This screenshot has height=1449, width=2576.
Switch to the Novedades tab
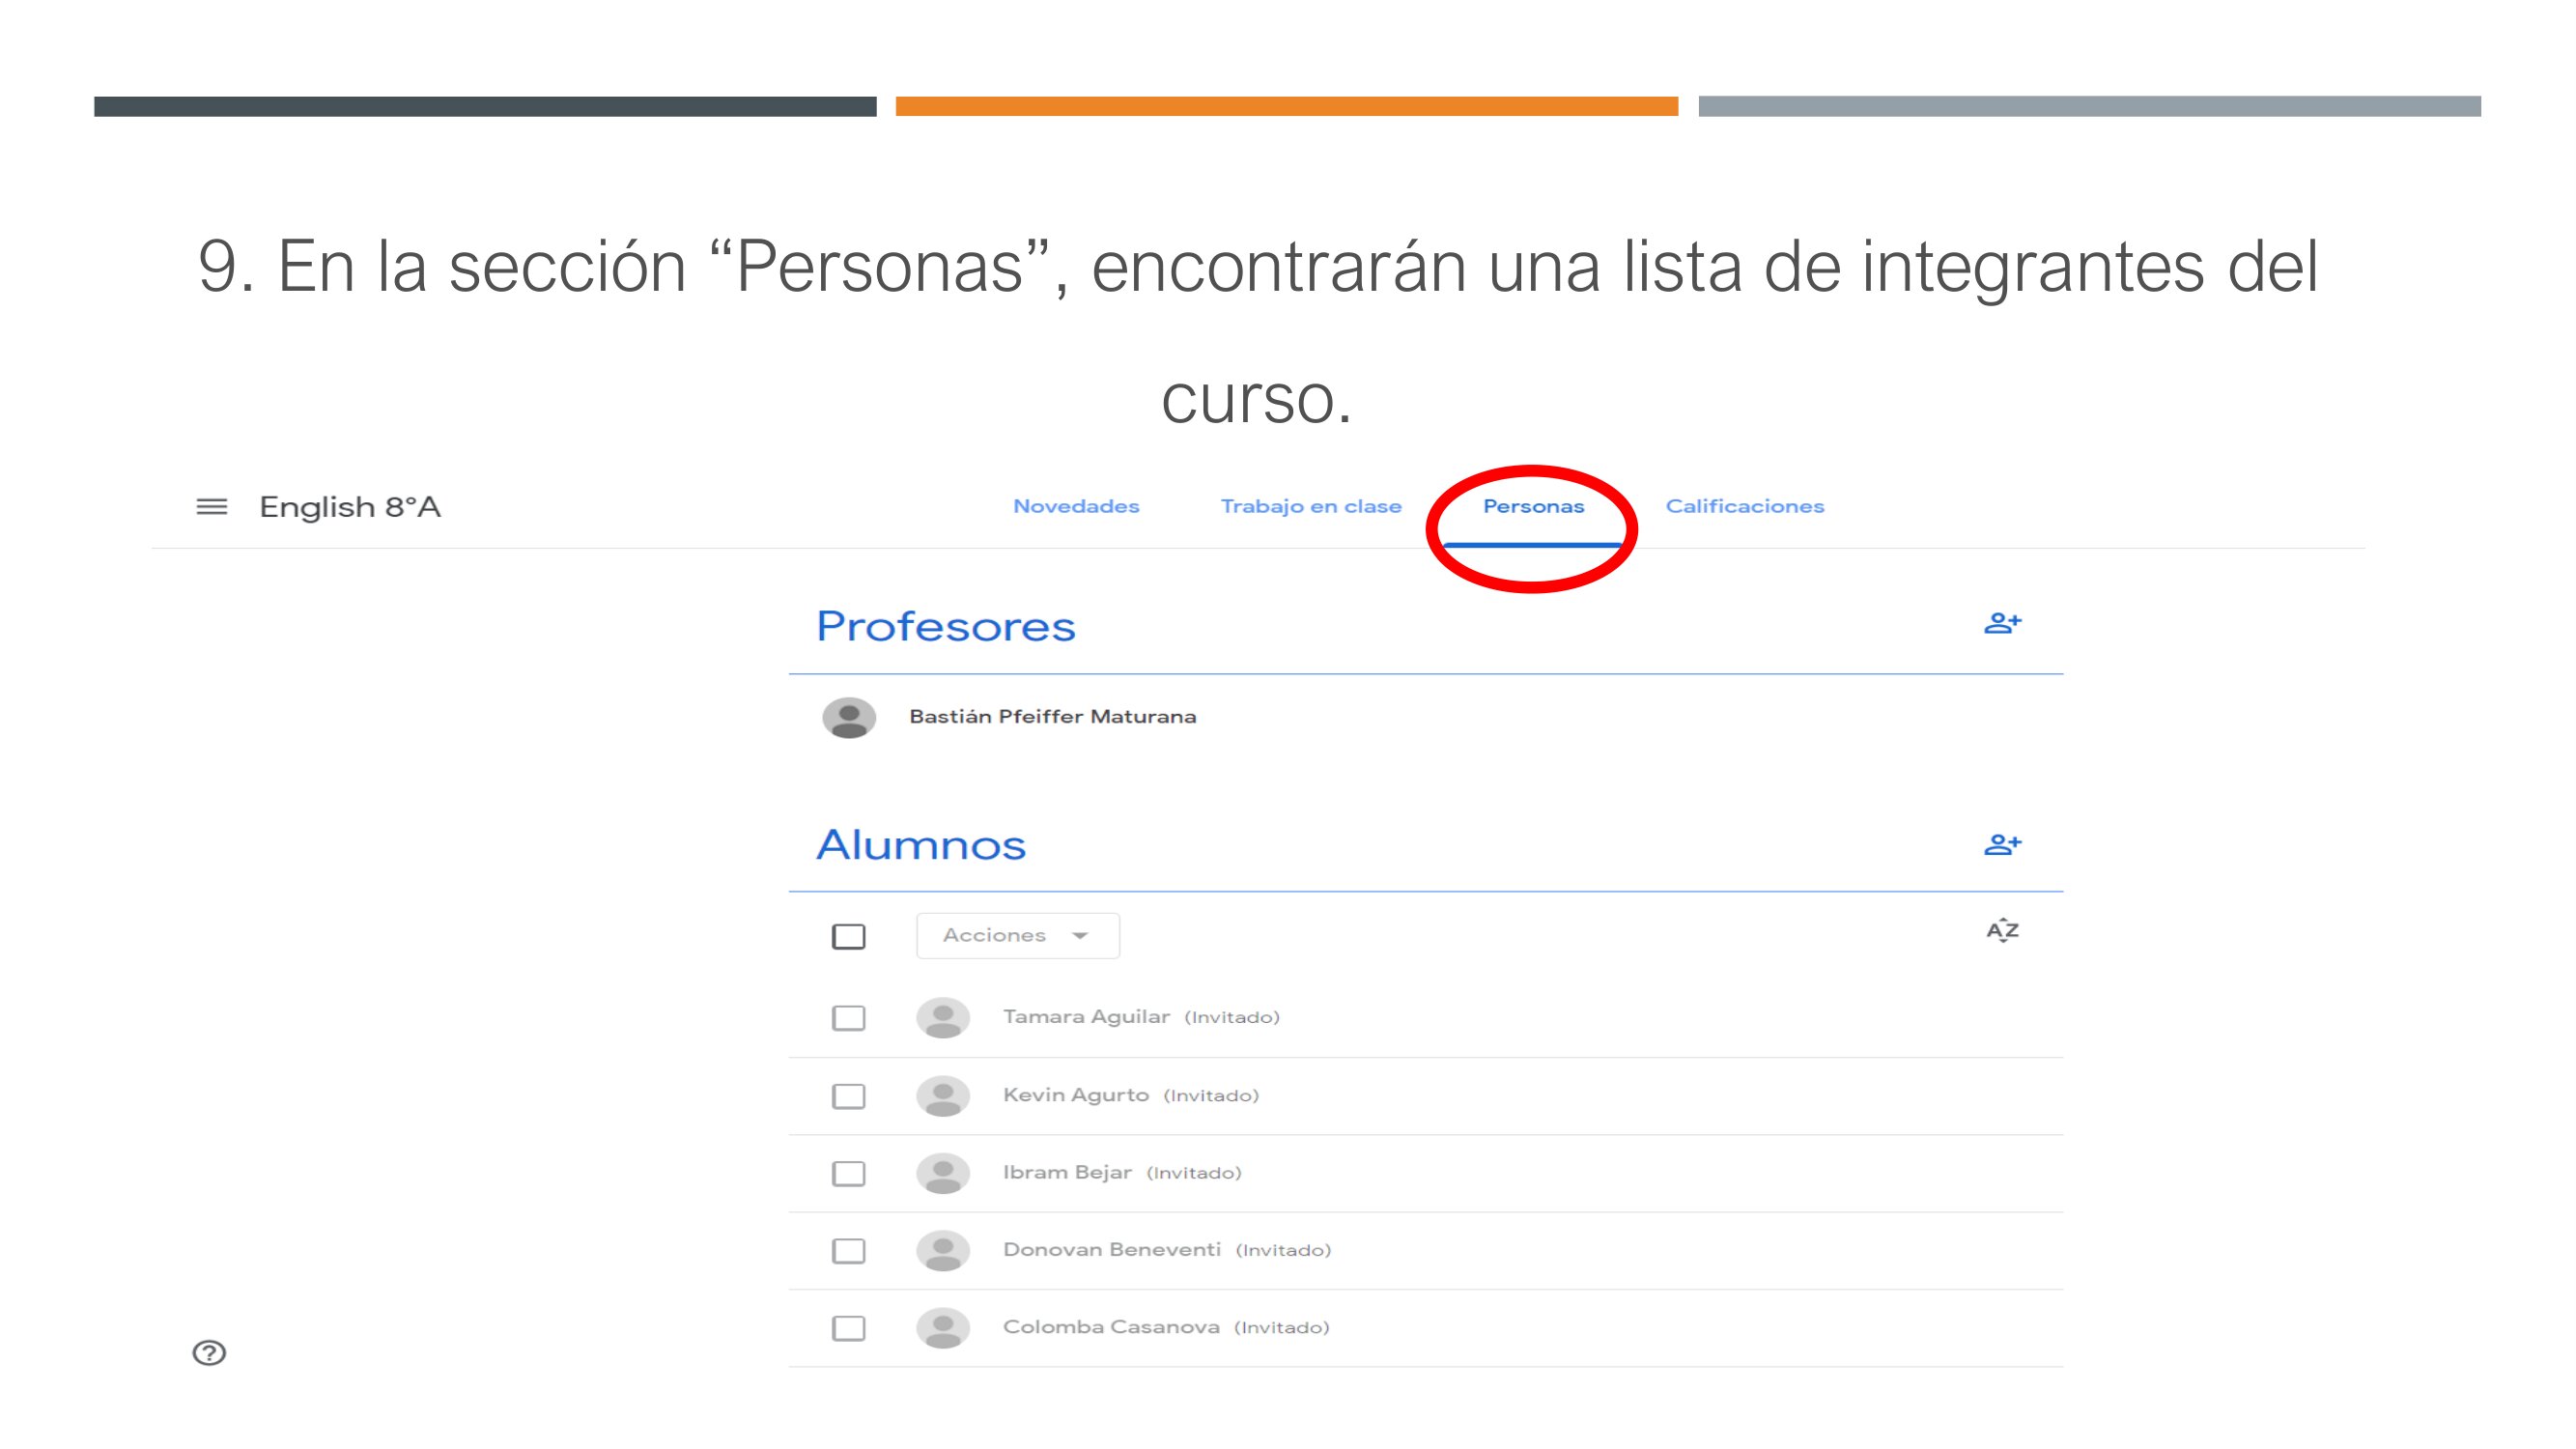pyautogui.click(x=1076, y=507)
